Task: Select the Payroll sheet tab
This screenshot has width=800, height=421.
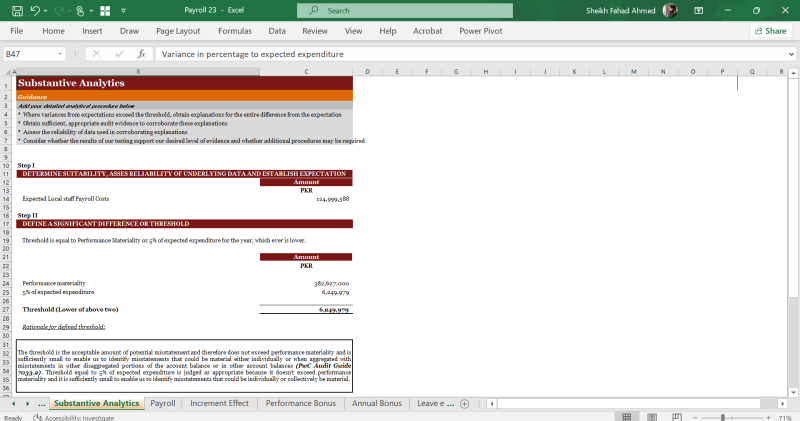Action: point(163,403)
